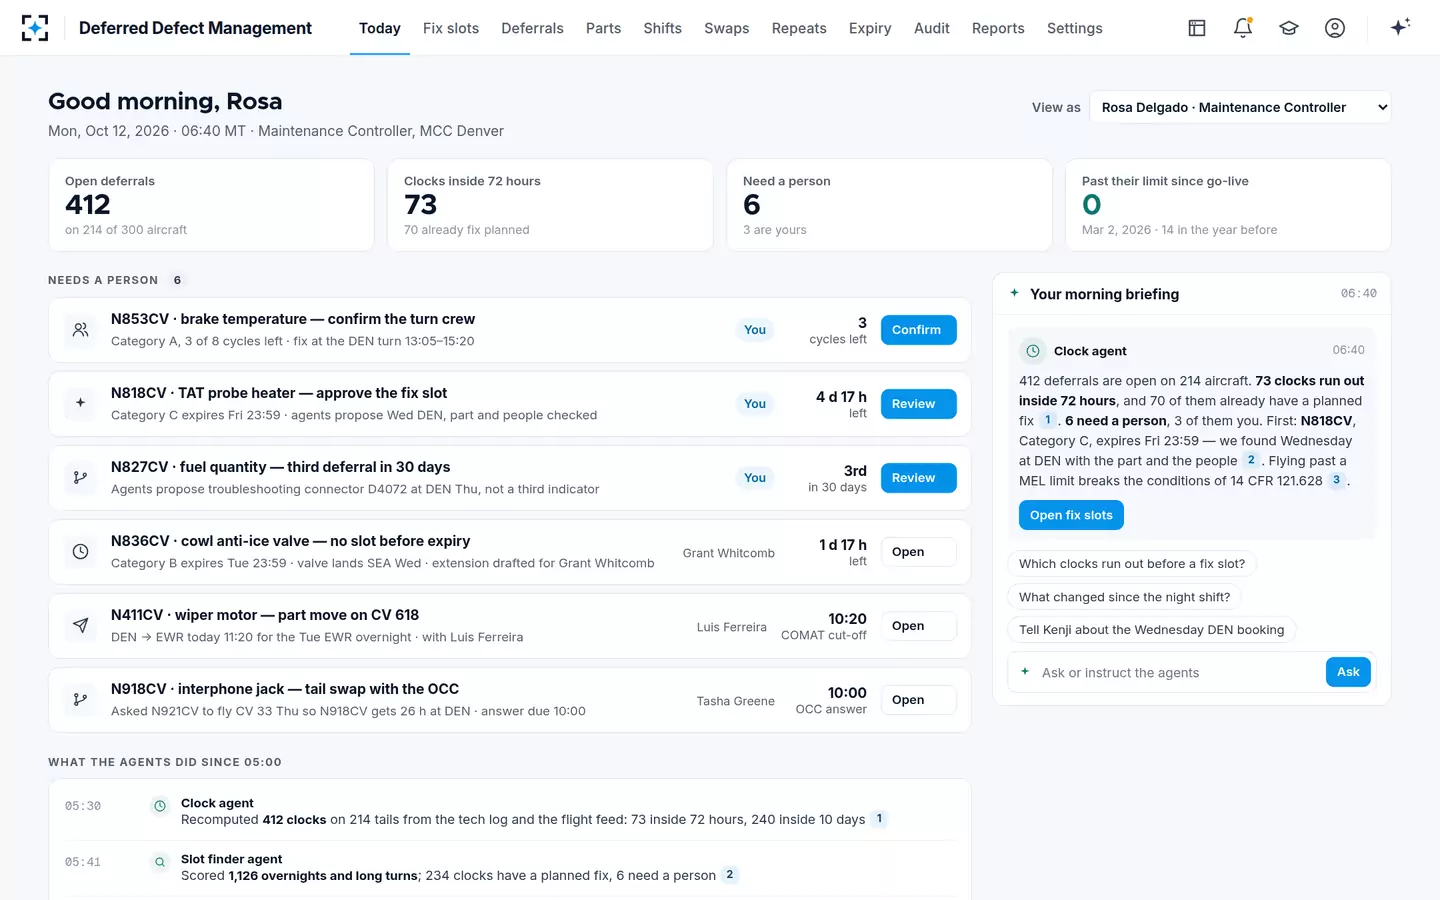
Task: Click the sparkle assistant icon in header
Action: click(1400, 28)
